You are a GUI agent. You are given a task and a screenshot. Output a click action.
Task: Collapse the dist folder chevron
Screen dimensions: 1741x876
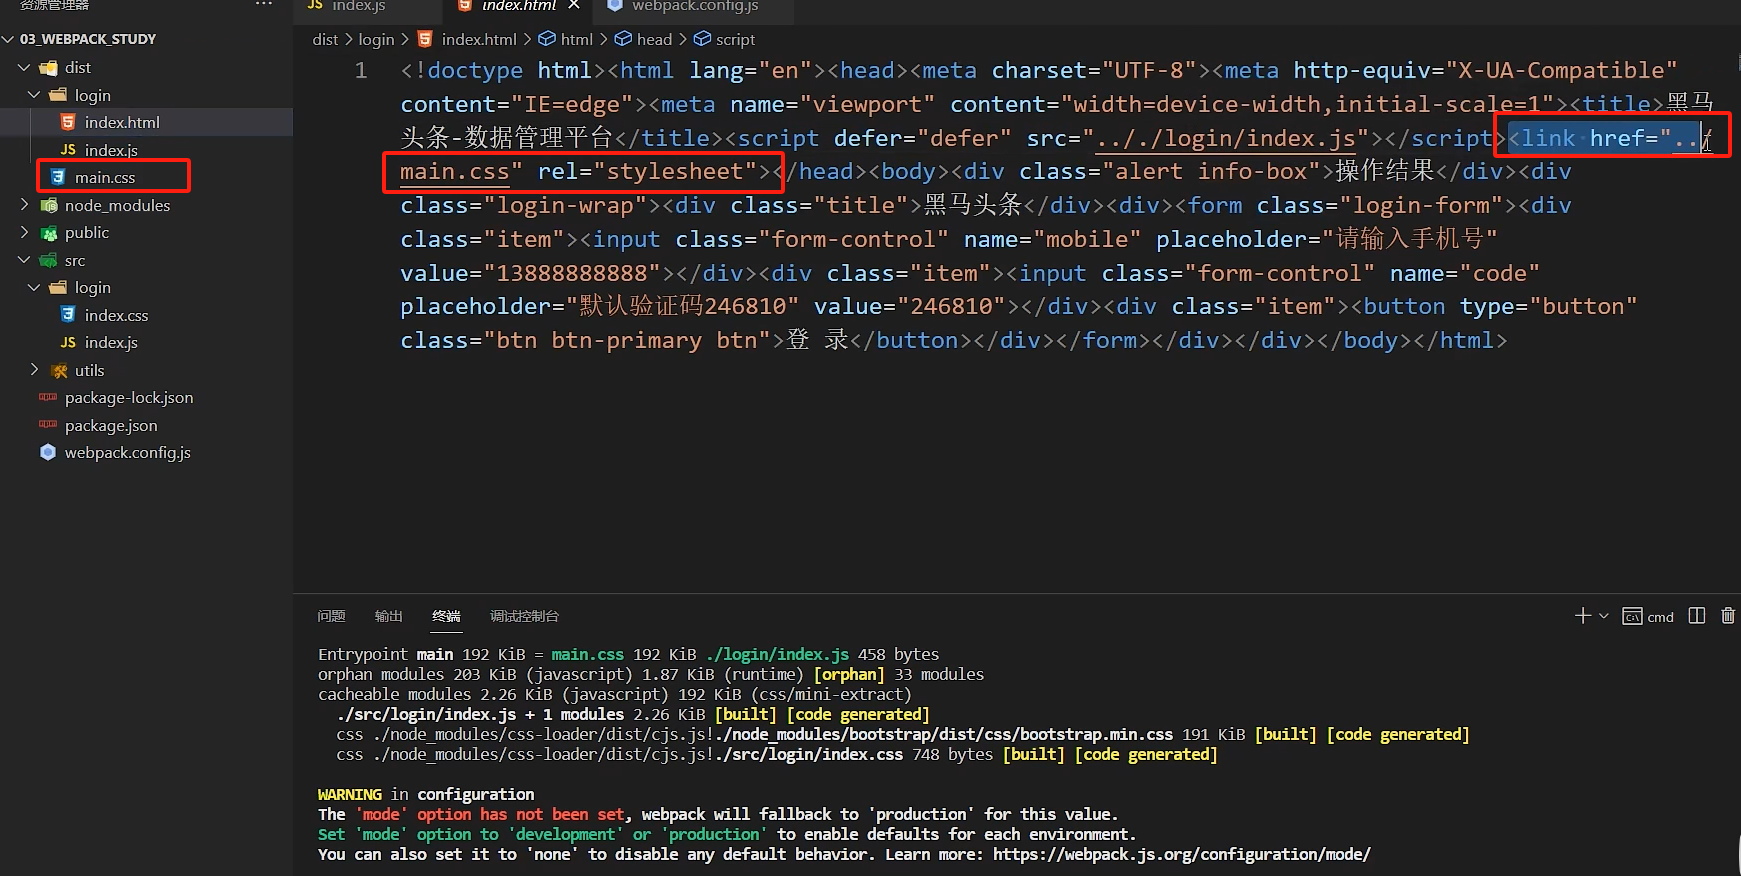click(24, 67)
